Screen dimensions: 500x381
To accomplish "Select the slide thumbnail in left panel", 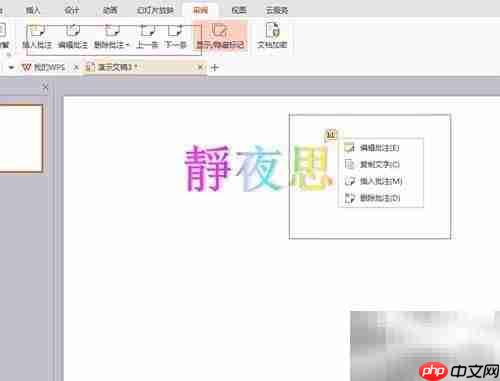I will pyautogui.click(x=21, y=138).
